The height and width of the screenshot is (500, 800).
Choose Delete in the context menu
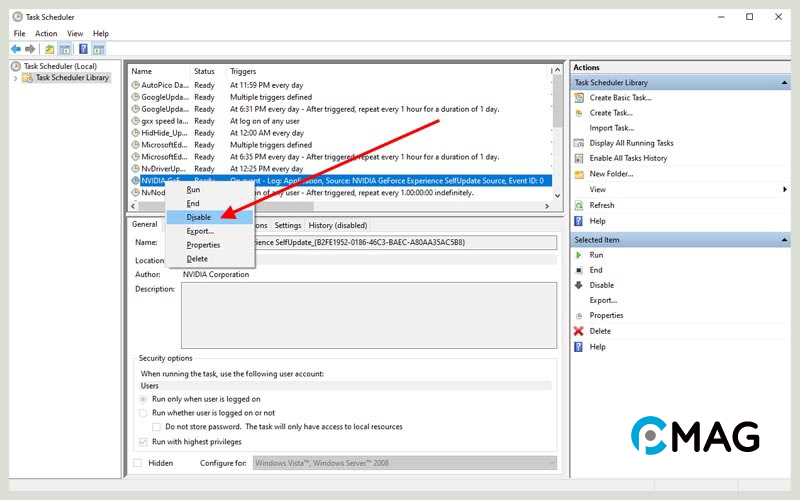[210, 259]
